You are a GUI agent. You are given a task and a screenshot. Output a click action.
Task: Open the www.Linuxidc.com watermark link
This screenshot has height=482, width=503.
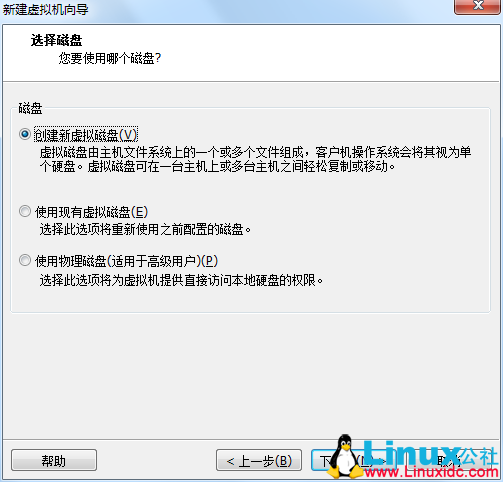point(432,472)
